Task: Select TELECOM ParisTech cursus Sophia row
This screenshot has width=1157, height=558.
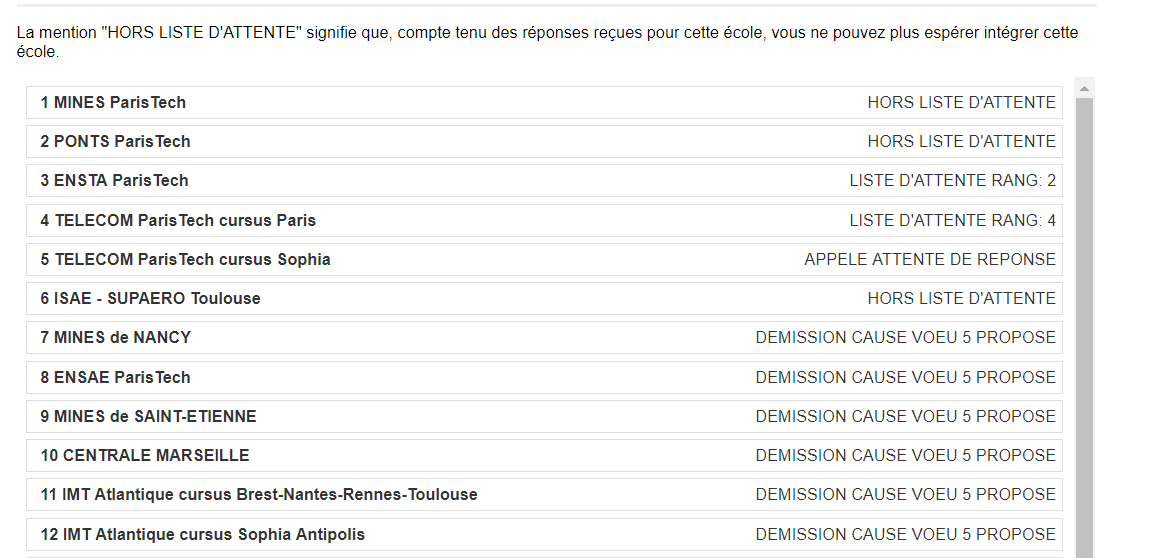Action: click(x=545, y=260)
